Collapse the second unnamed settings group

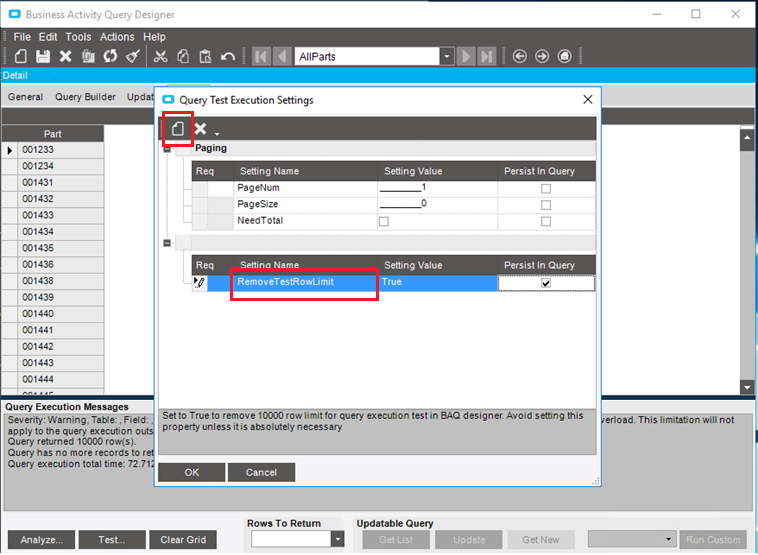coord(167,243)
